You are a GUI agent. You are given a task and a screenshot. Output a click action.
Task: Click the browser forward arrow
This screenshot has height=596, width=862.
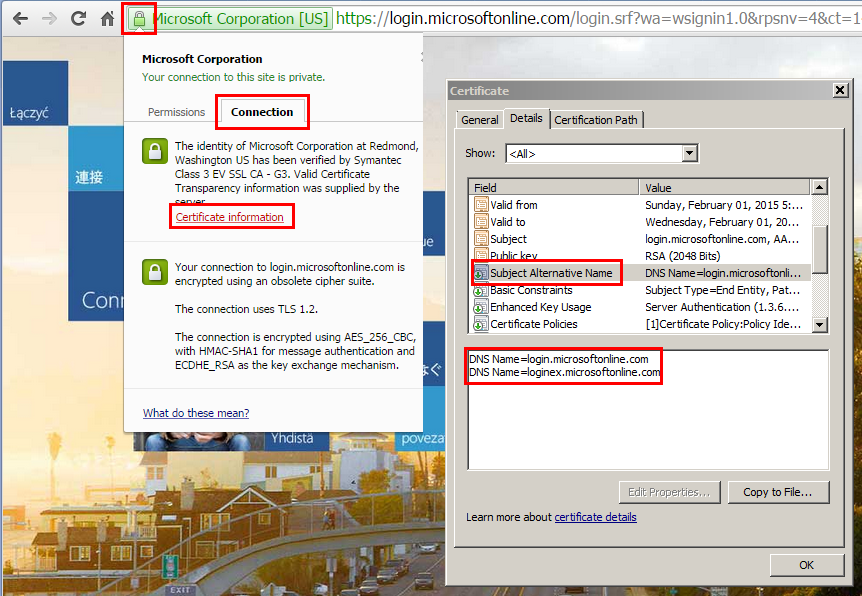pos(49,19)
